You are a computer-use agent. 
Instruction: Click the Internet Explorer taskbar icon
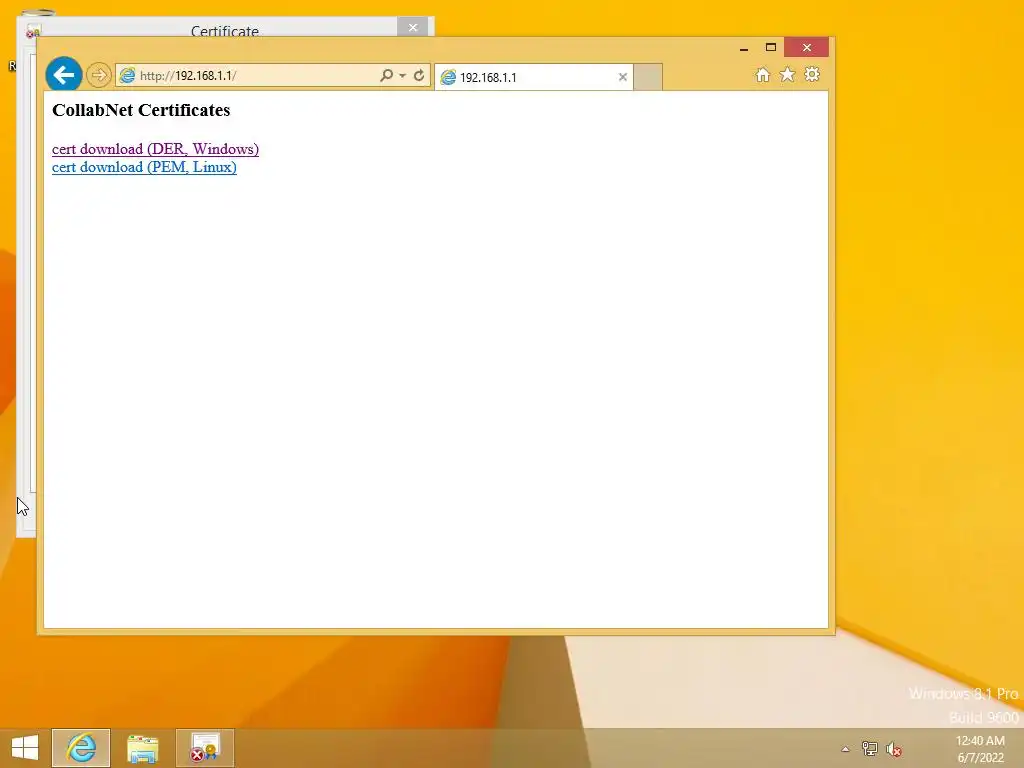coord(81,748)
